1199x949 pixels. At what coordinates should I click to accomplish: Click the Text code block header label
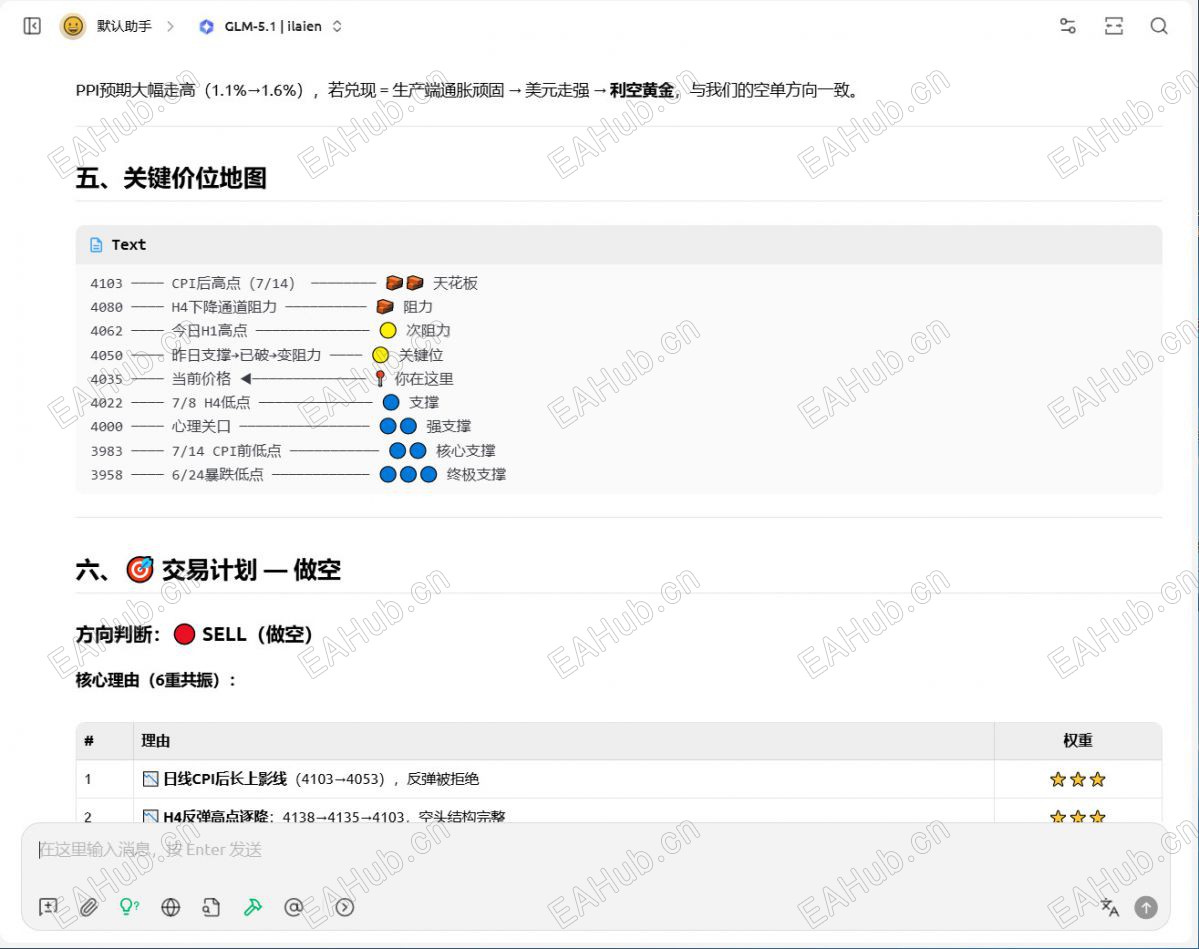point(128,245)
